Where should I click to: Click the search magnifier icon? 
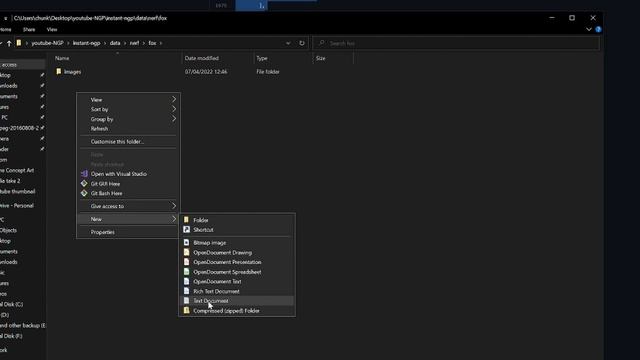tap(322, 43)
